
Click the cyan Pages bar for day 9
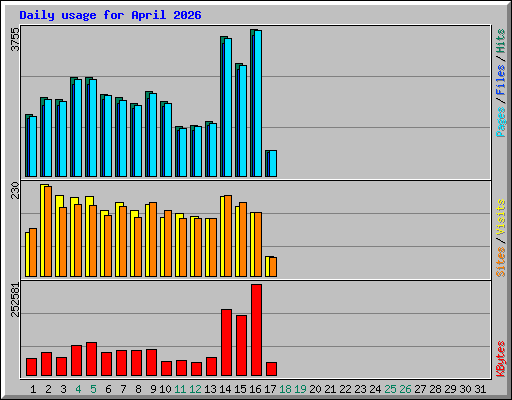153,135
